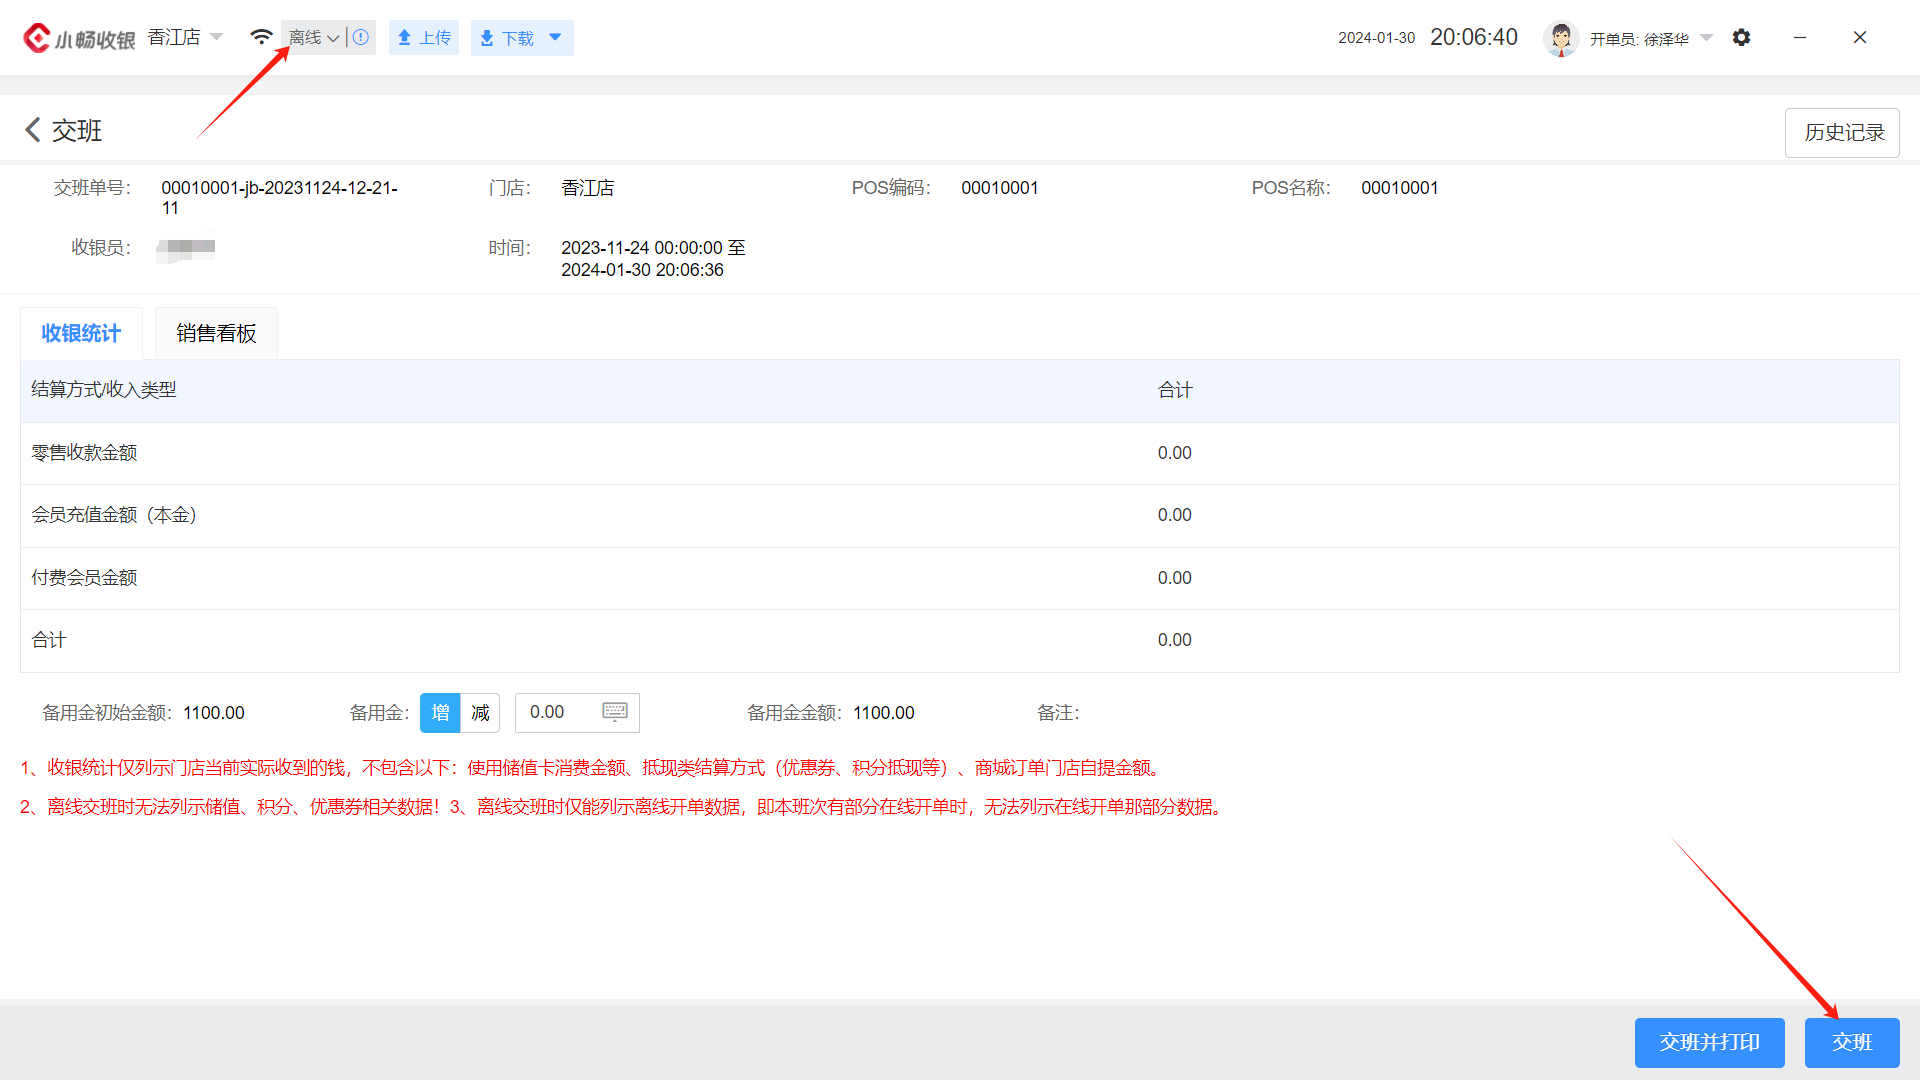
Task: Open 历史记录 history records
Action: pyautogui.click(x=1842, y=133)
